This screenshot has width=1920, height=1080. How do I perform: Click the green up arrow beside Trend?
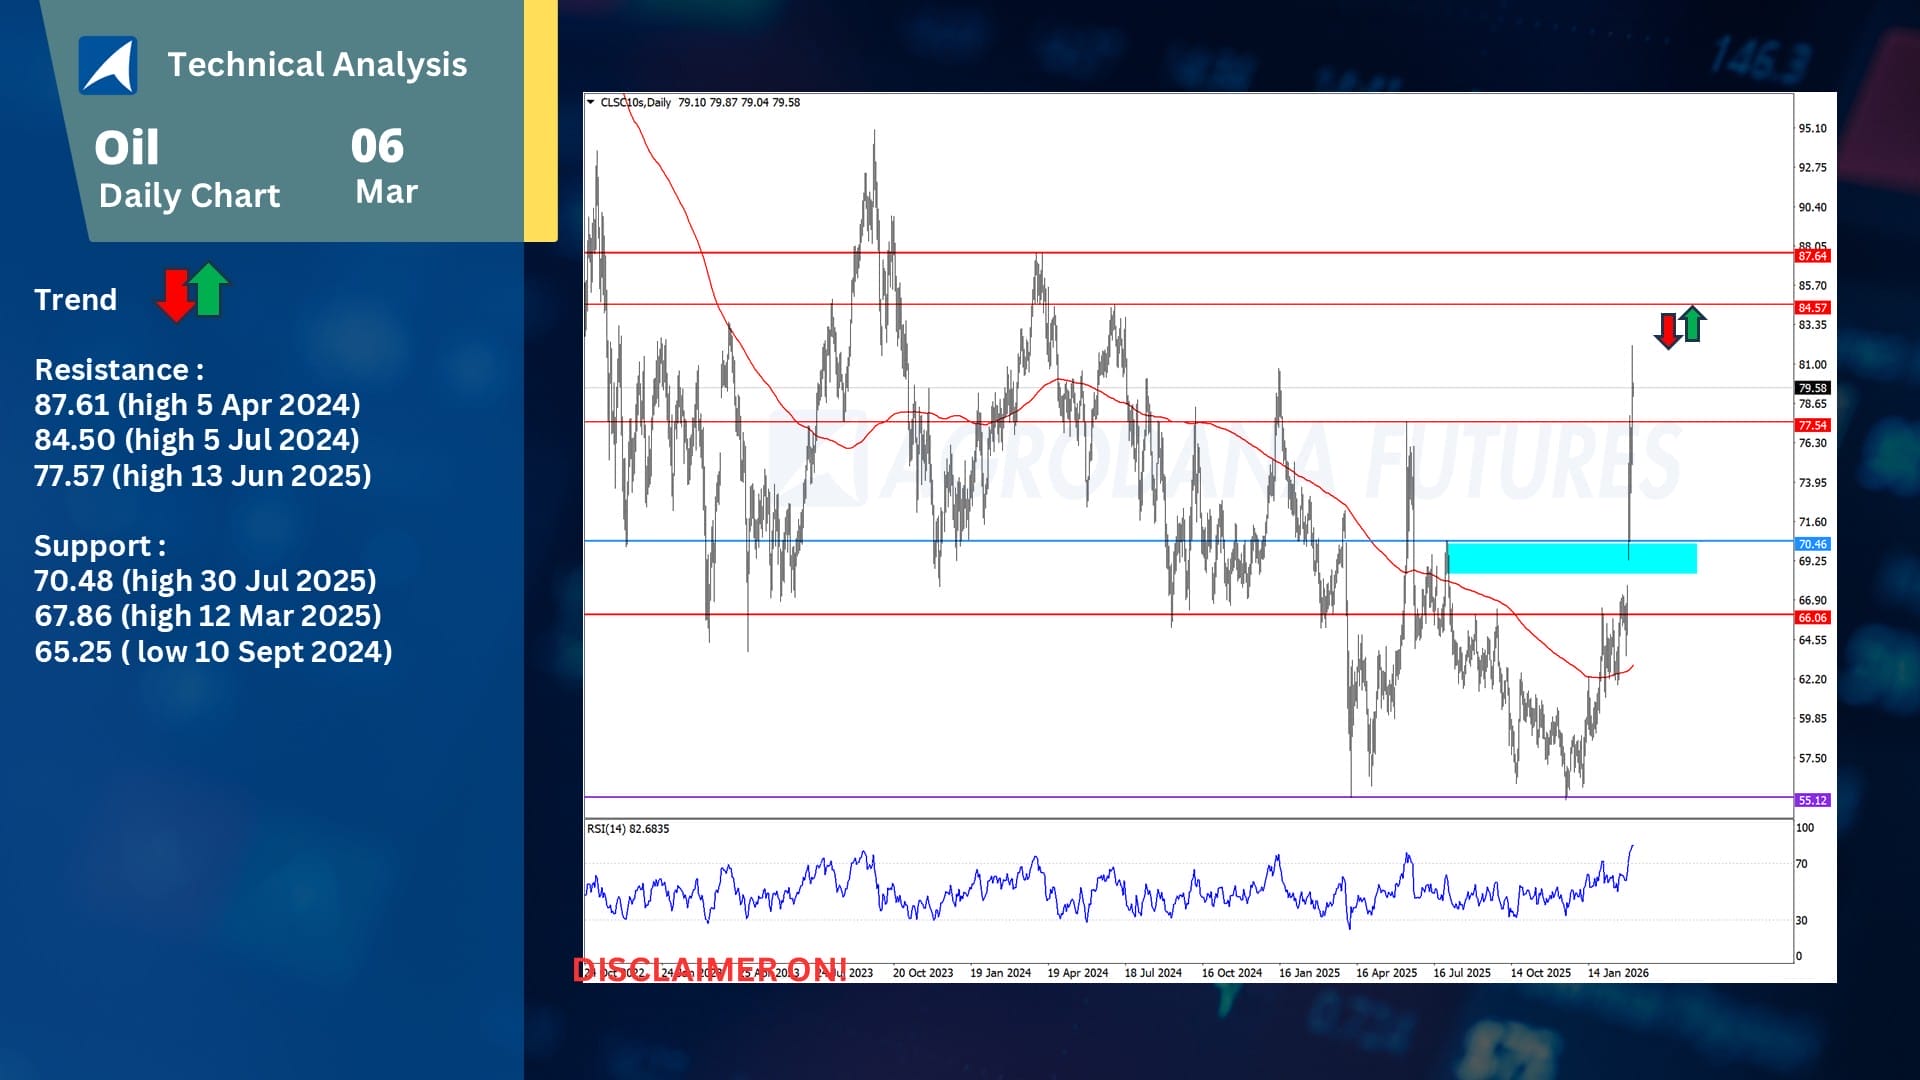(x=209, y=289)
